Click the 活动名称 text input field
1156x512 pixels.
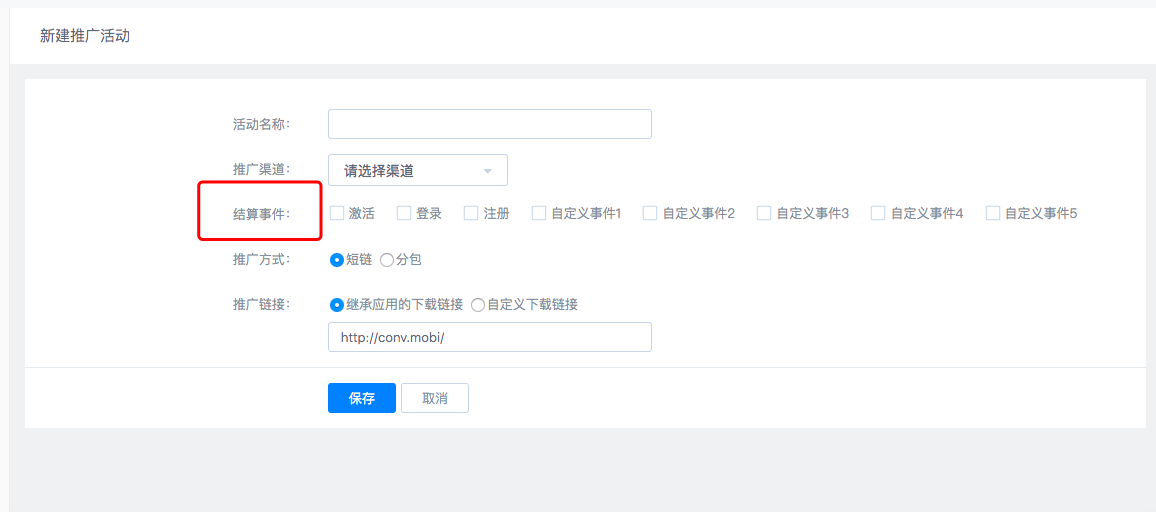[489, 124]
